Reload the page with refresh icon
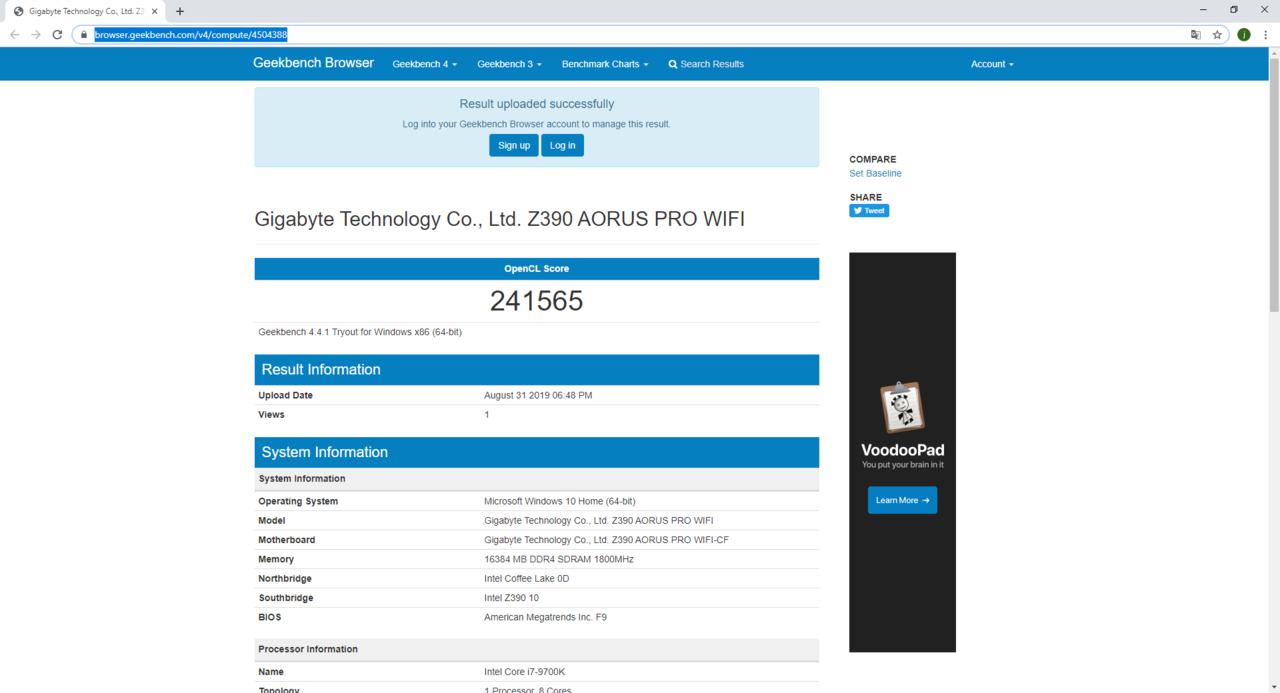The height and width of the screenshot is (693, 1280). pyautogui.click(x=57, y=34)
